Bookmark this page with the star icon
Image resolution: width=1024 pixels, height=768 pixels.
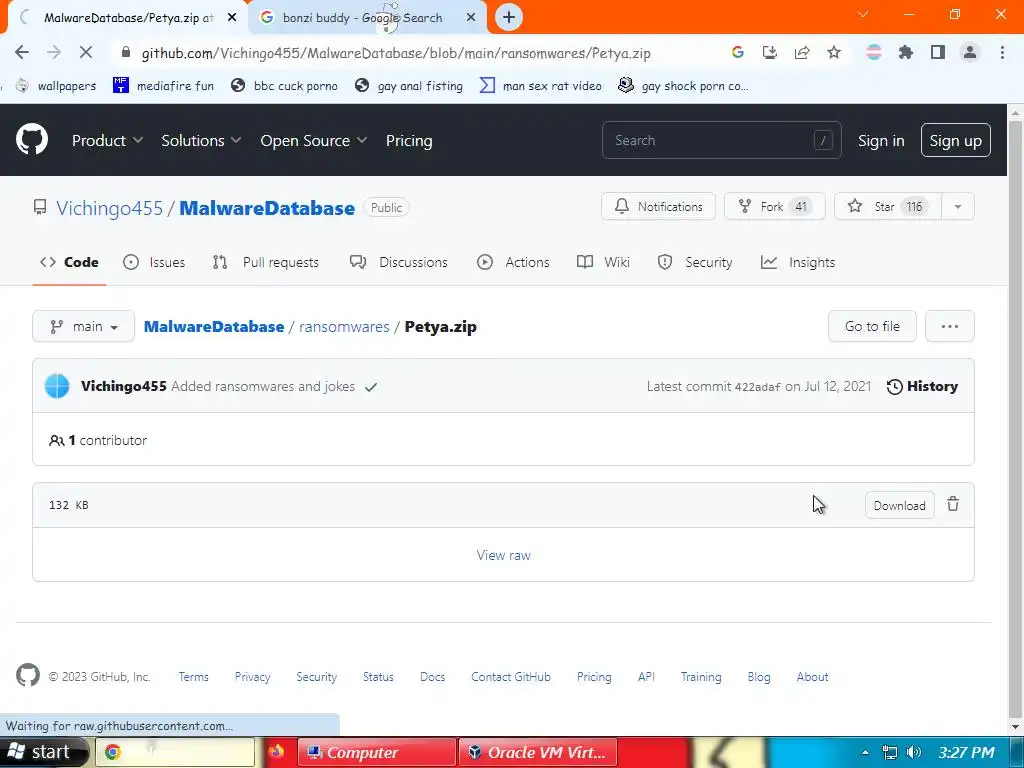(834, 52)
